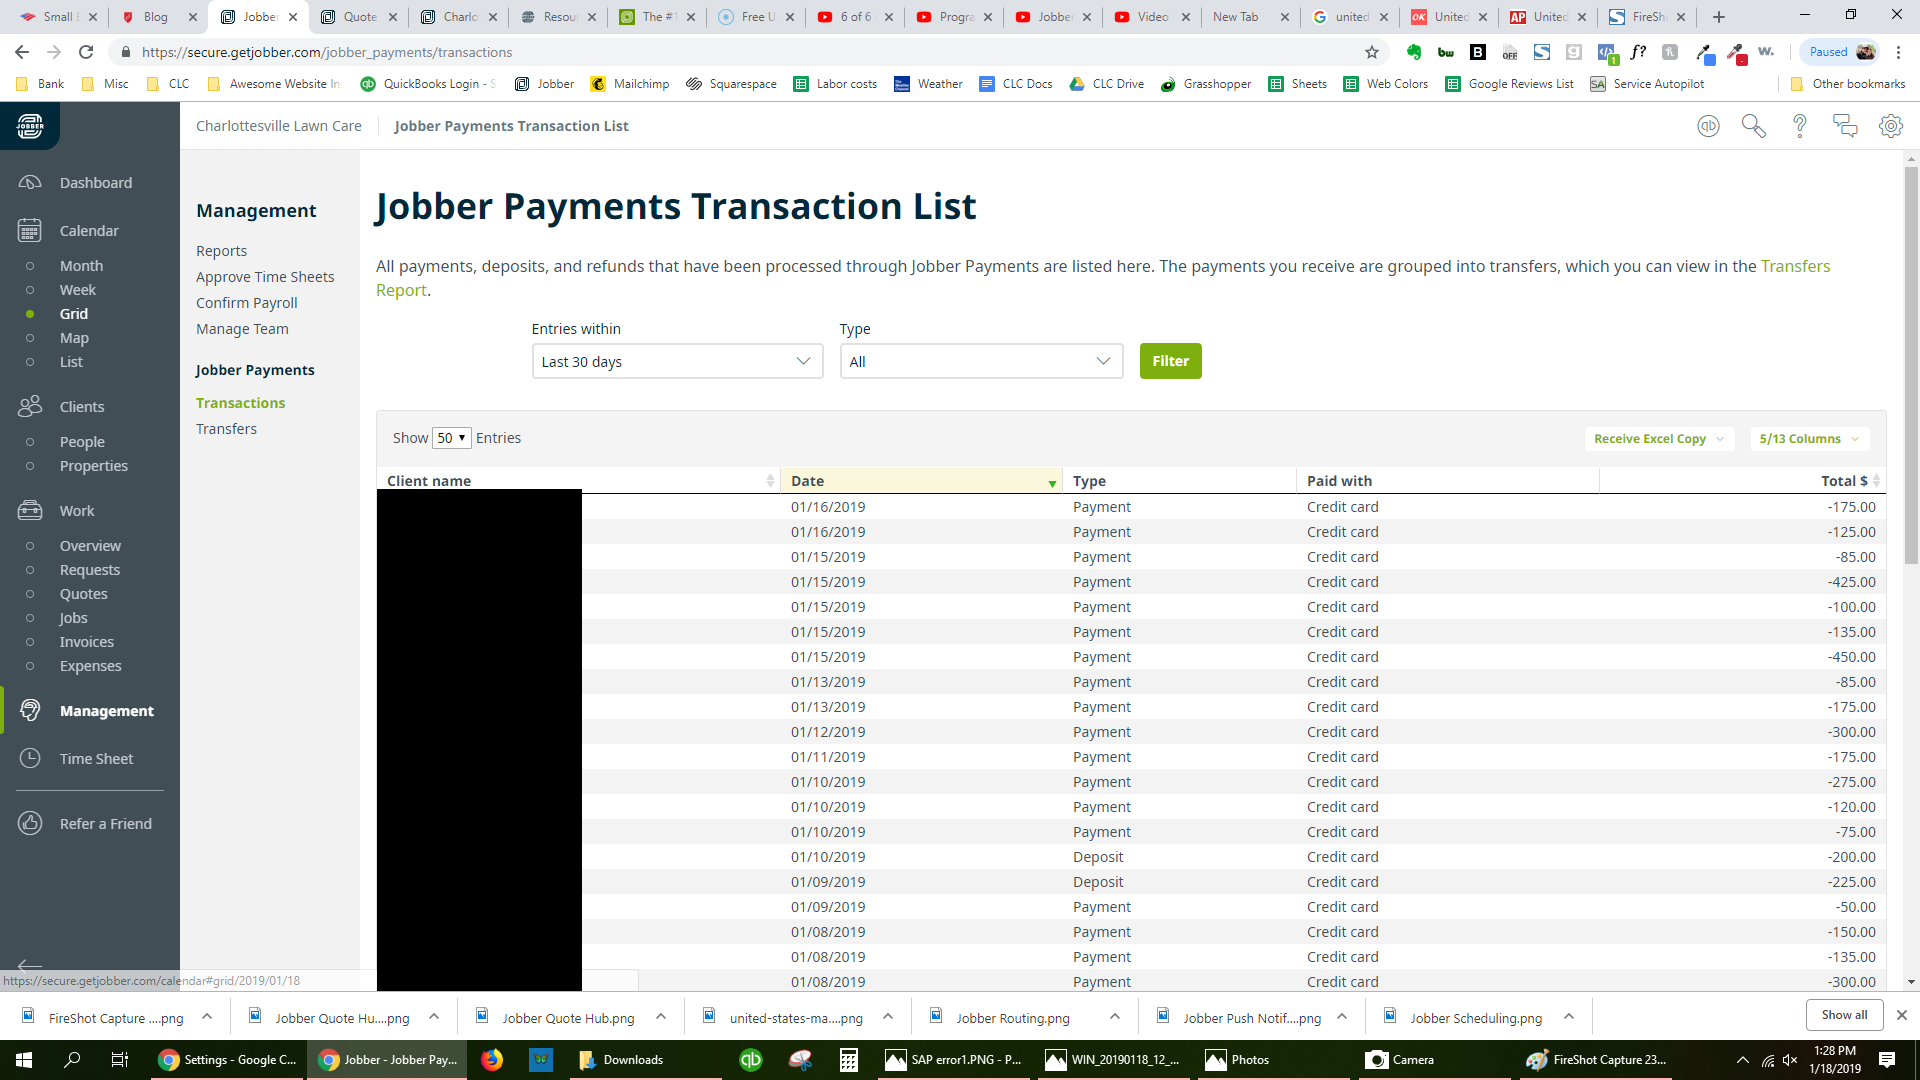Select Month calendar view
The height and width of the screenshot is (1080, 1920).
pos(81,266)
